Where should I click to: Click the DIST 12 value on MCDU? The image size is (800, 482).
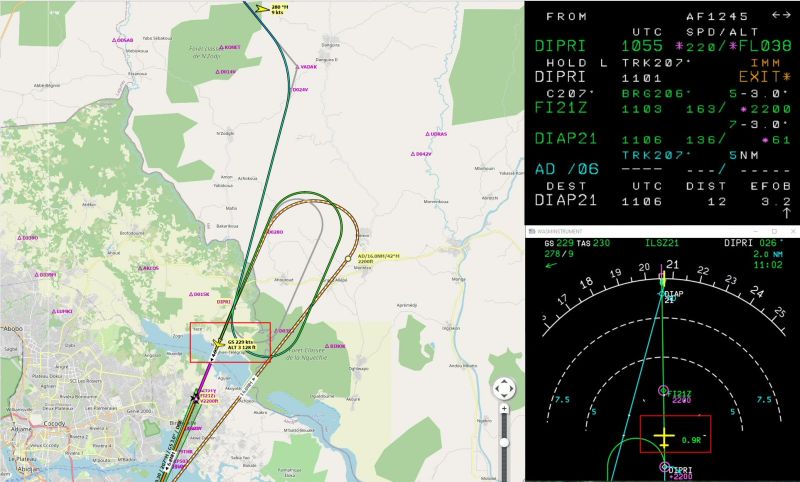717,202
